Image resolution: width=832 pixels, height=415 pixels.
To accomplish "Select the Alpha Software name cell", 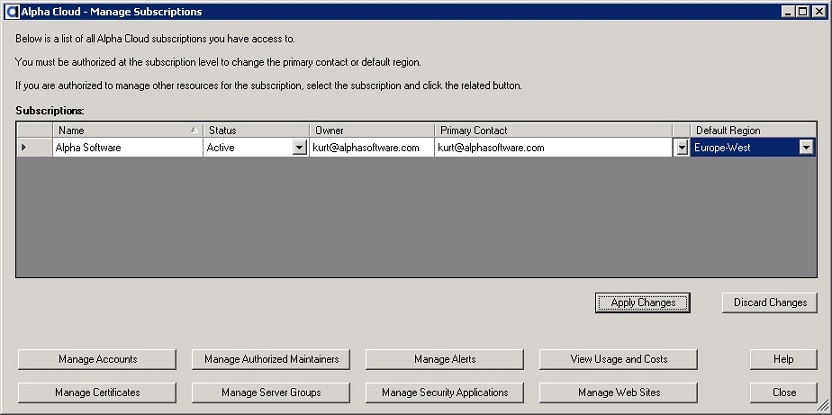I will pyautogui.click(x=127, y=148).
